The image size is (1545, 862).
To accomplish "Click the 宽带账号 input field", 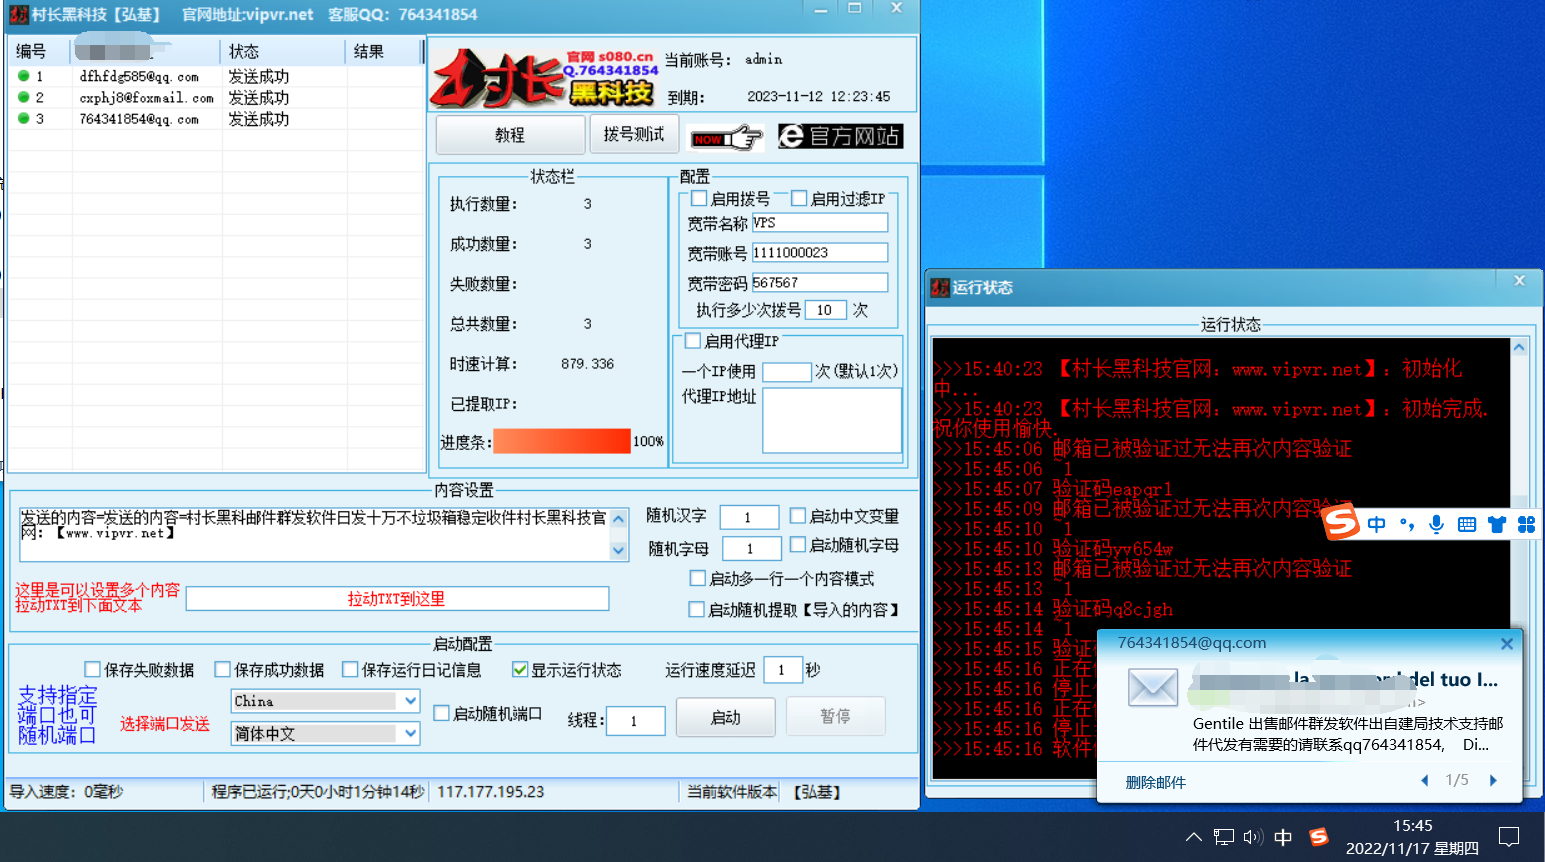I will (820, 253).
